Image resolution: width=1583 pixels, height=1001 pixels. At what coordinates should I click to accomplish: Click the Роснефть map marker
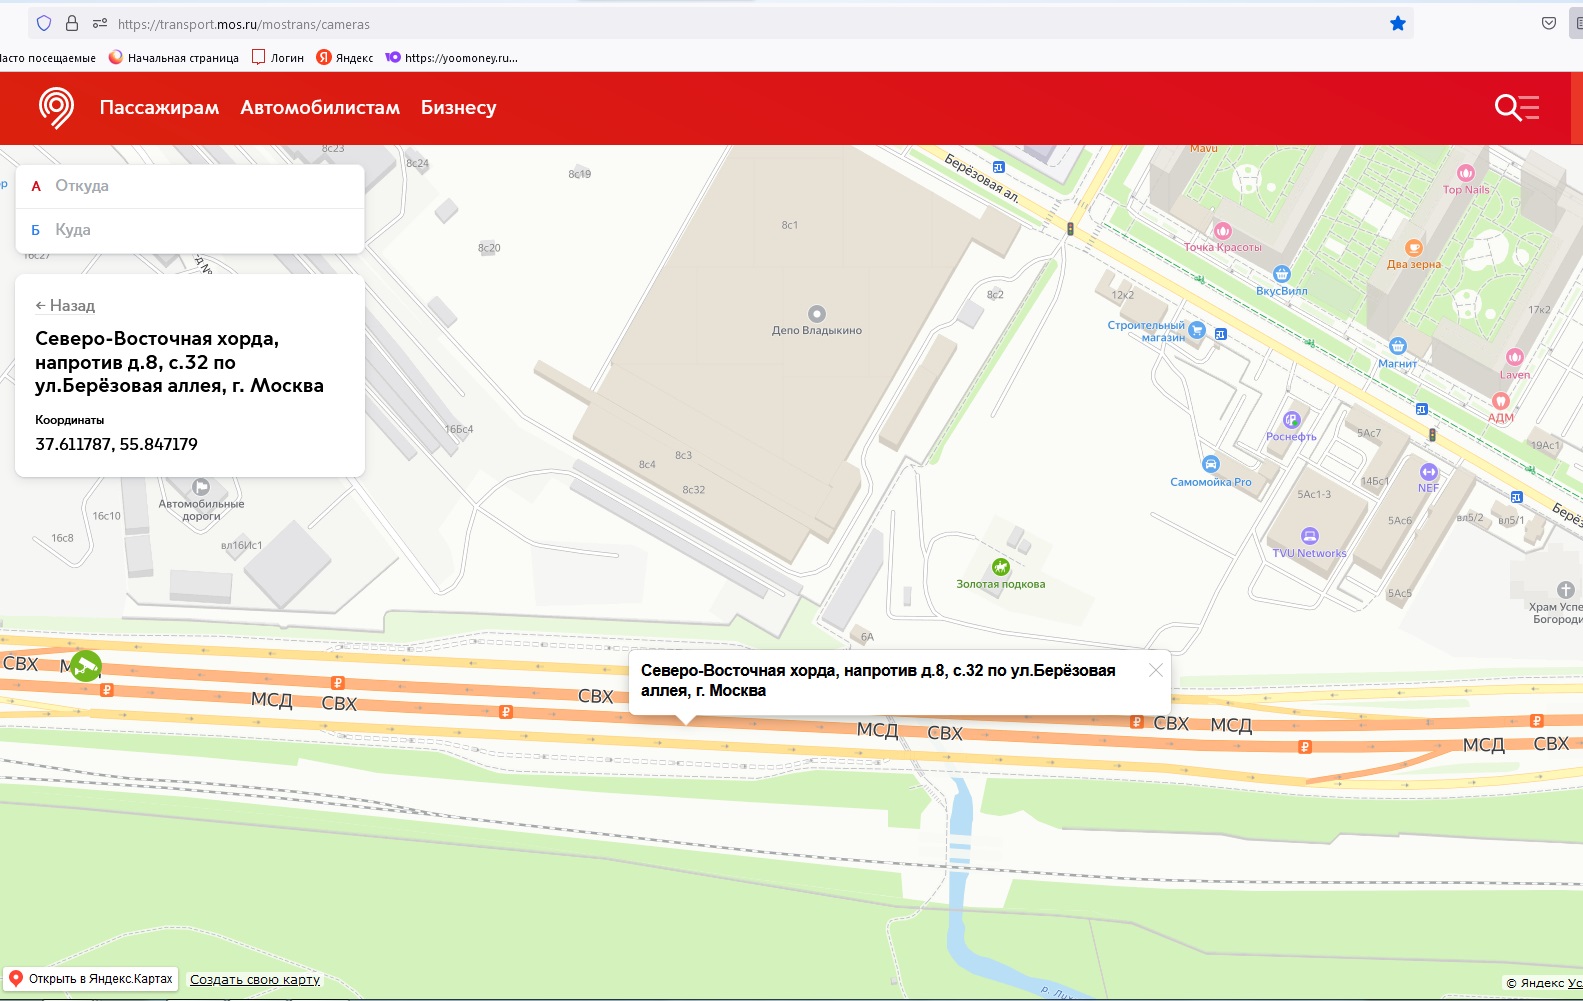1291,420
